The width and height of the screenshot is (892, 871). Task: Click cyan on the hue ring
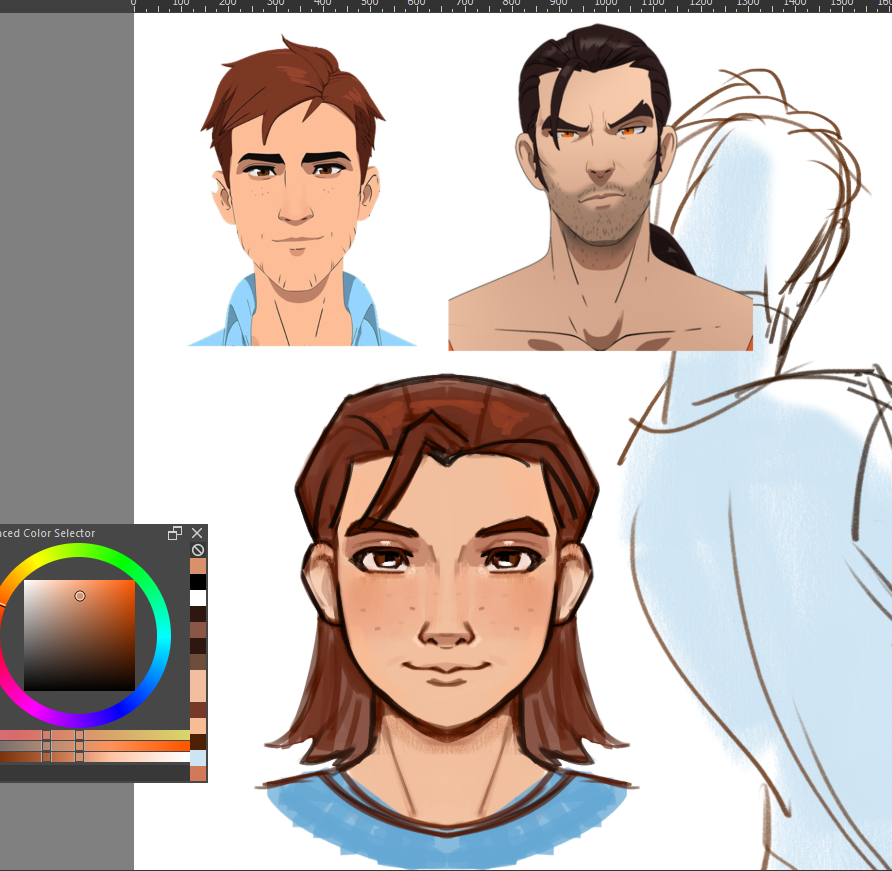coord(163,635)
